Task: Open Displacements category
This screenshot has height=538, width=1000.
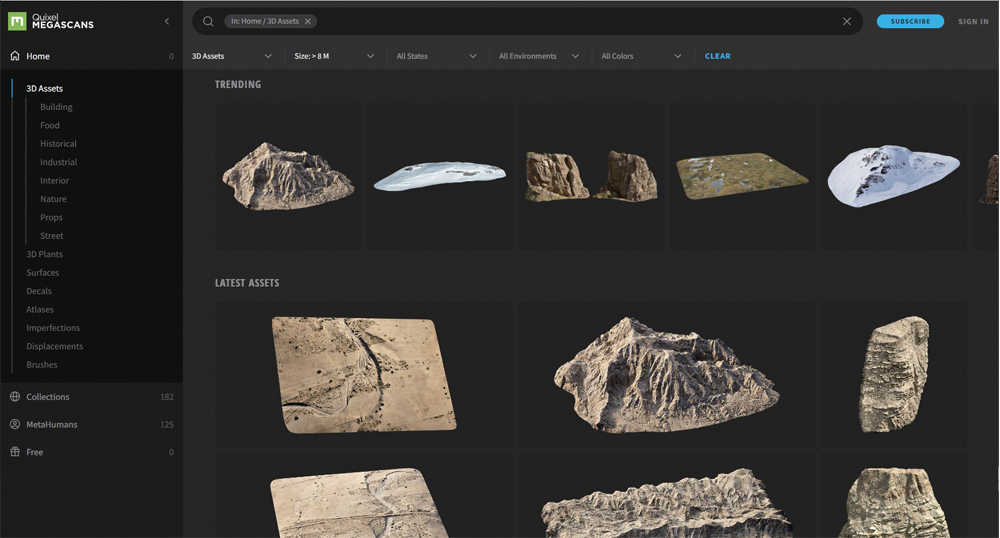Action: [x=55, y=347]
